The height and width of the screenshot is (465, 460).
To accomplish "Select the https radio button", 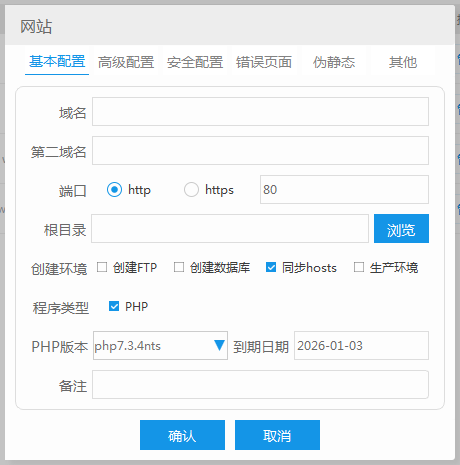I will click(x=191, y=190).
